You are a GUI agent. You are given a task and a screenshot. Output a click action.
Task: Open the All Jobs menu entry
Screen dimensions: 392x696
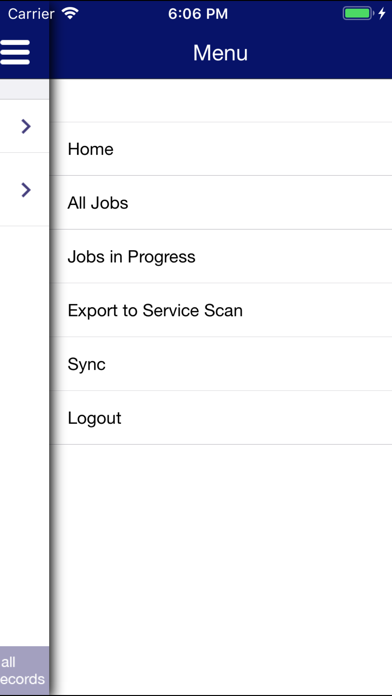click(x=221, y=203)
